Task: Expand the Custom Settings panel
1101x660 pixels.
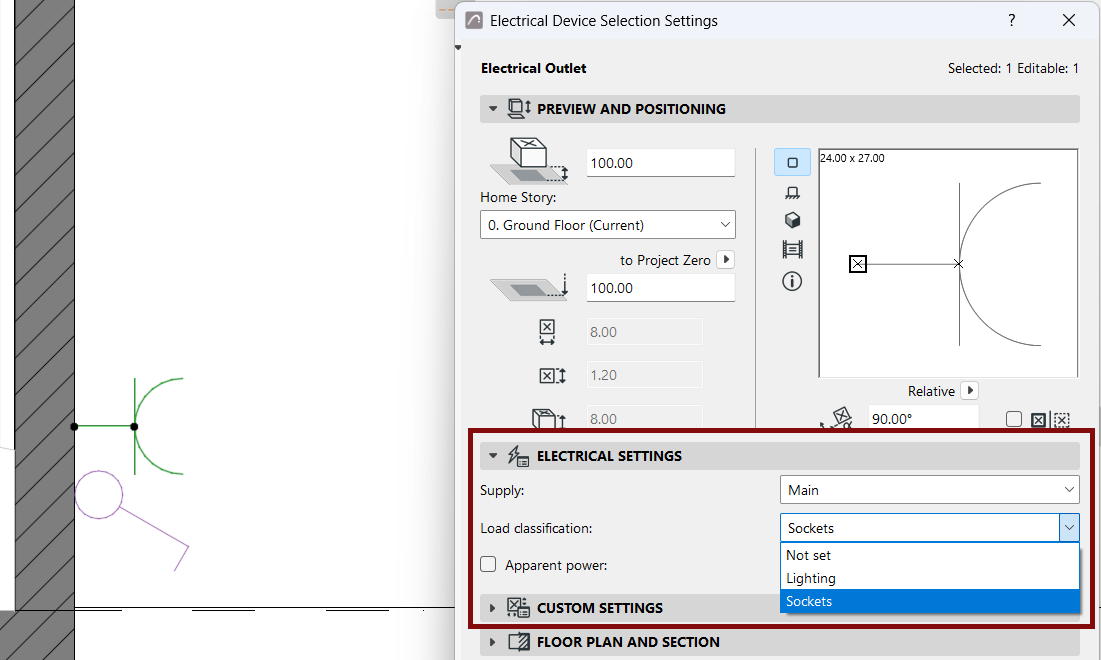Action: click(492, 608)
